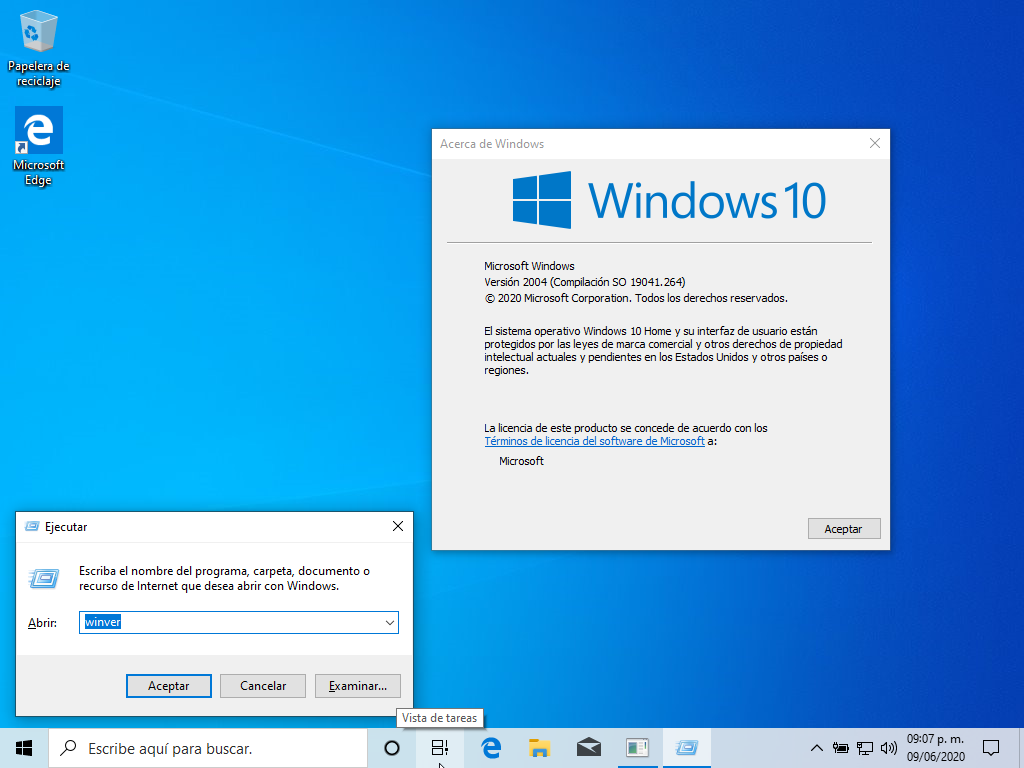Expand the Abrir history dropdown arrow
Viewport: 1024px width, 768px height.
click(x=390, y=622)
